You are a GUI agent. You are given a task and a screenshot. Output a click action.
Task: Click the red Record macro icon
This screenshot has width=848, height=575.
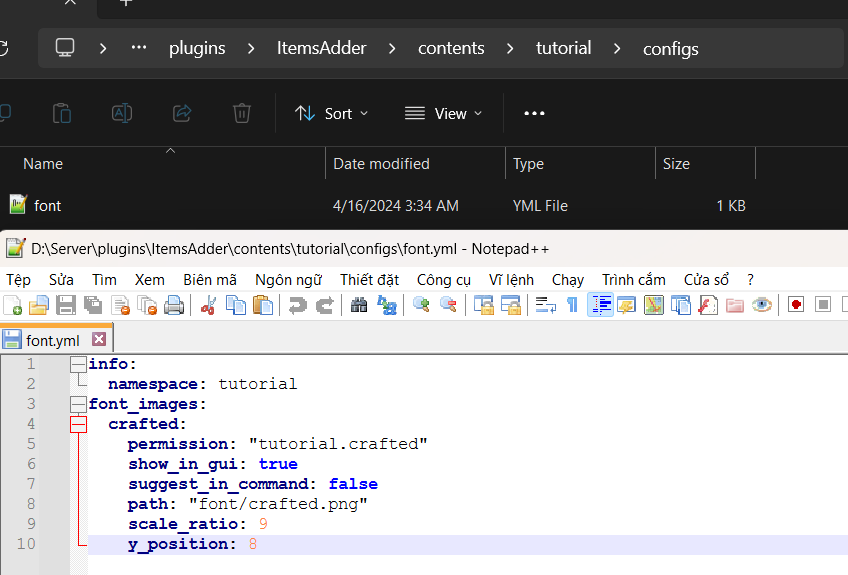click(796, 305)
